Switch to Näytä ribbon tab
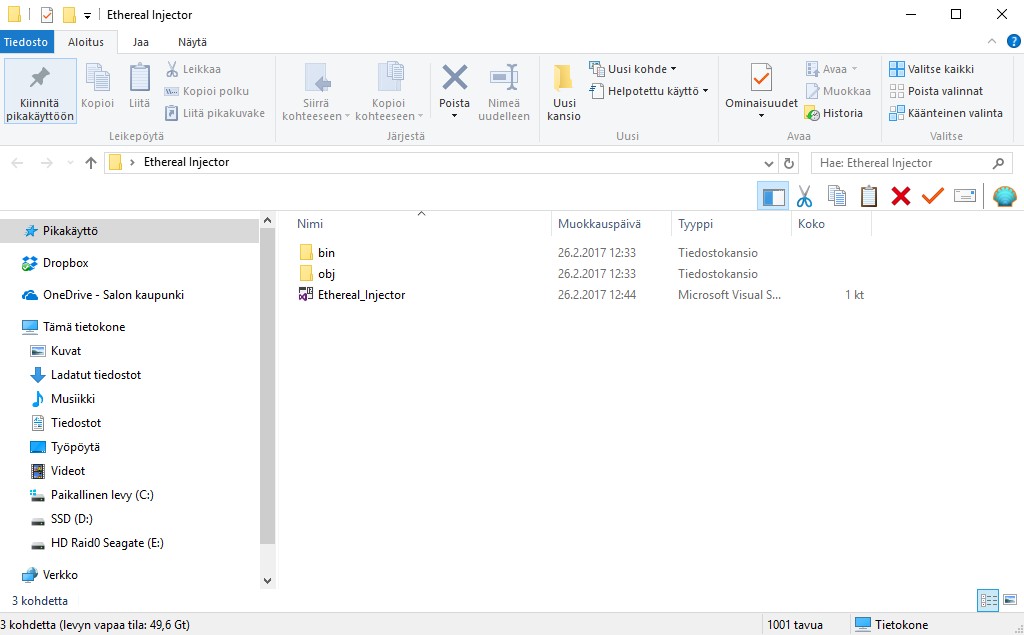The width and height of the screenshot is (1024, 635). click(193, 42)
